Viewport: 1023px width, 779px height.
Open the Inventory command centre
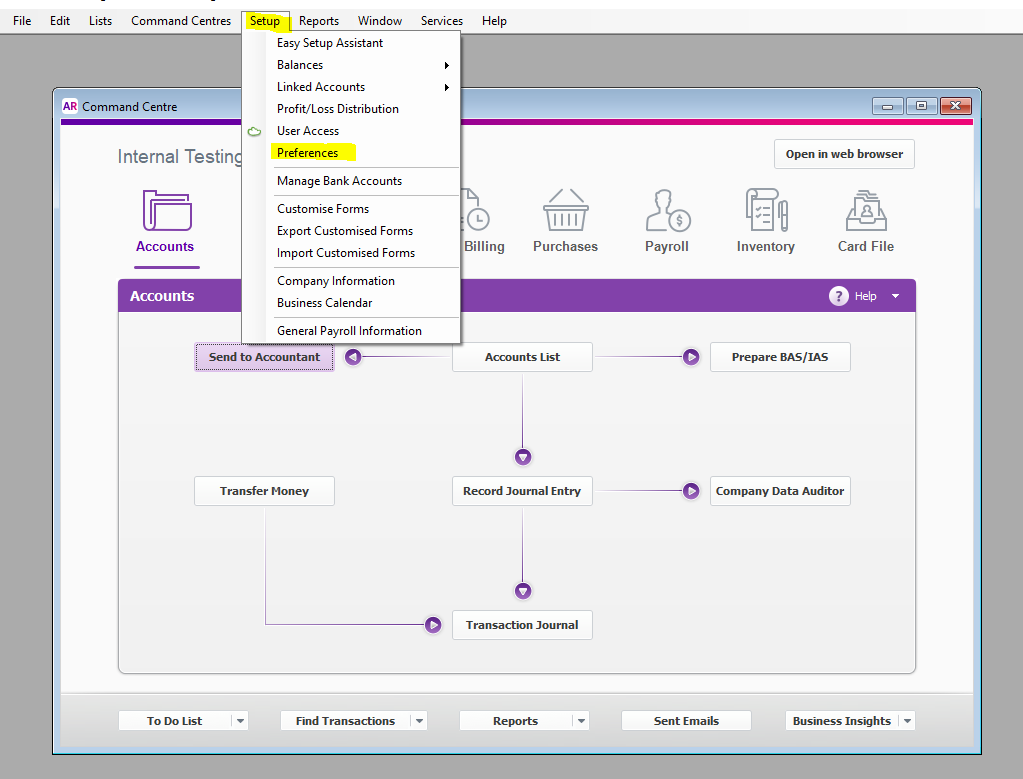point(765,220)
